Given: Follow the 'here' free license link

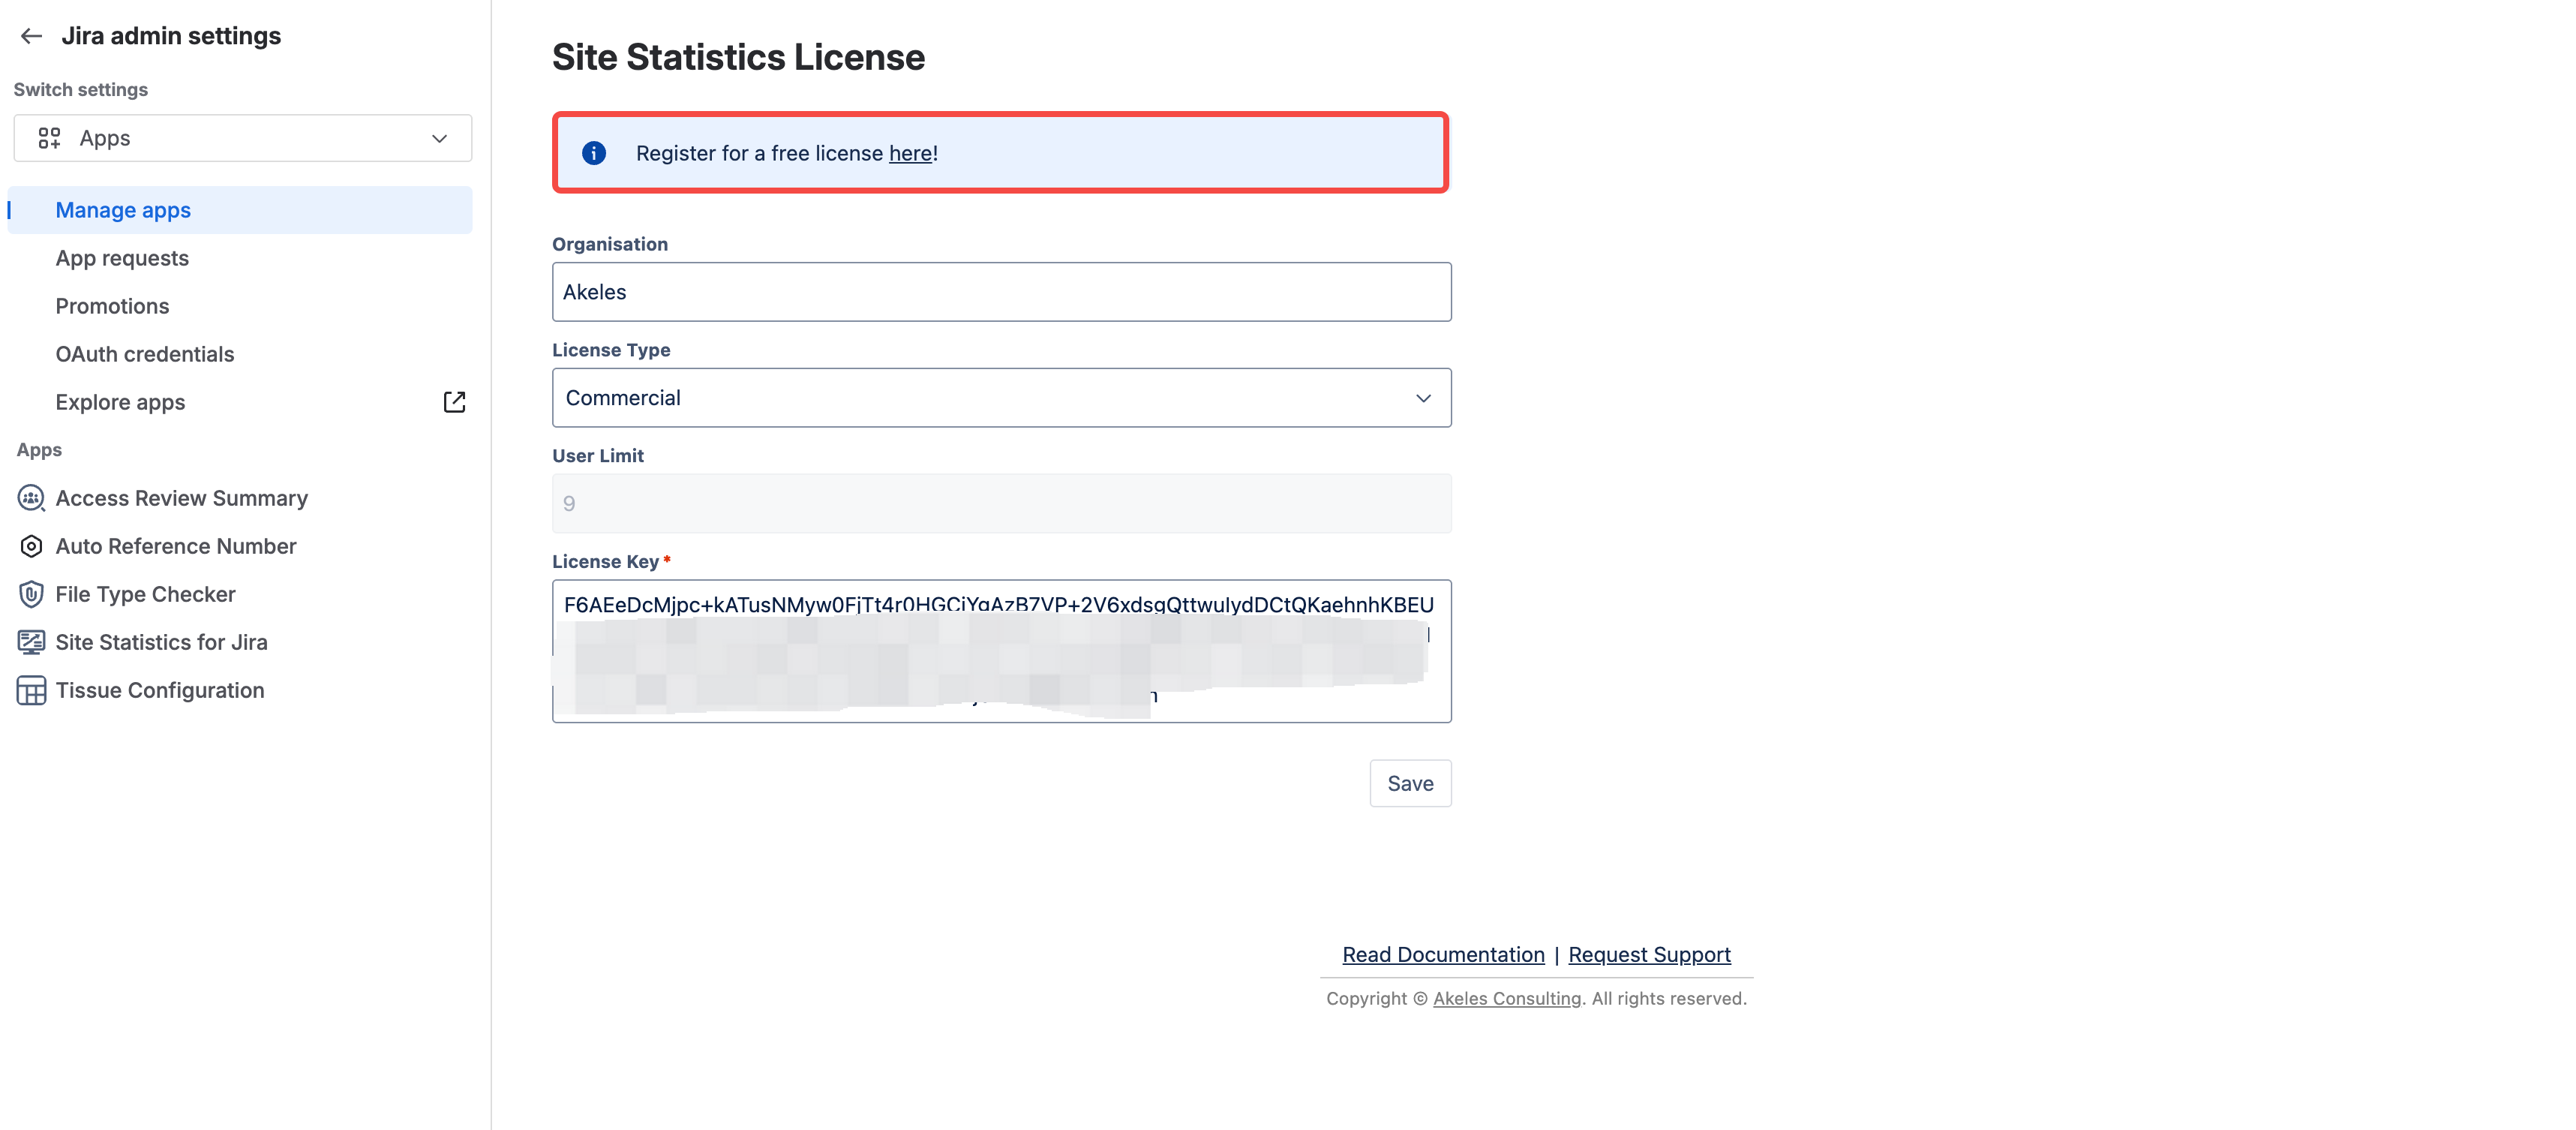Looking at the screenshot, I should tap(910, 153).
